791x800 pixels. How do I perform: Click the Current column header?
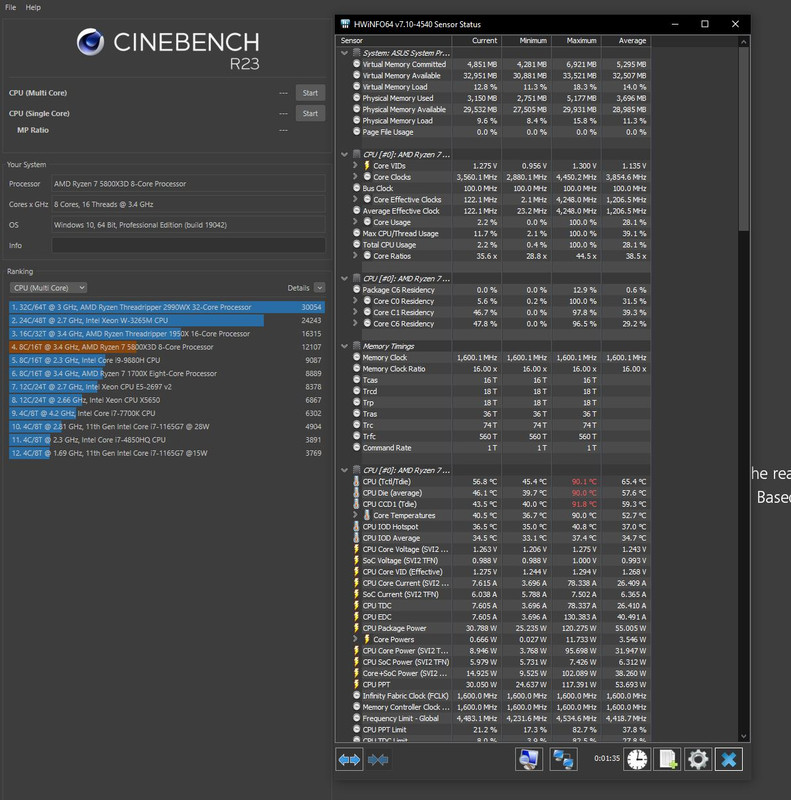476,41
